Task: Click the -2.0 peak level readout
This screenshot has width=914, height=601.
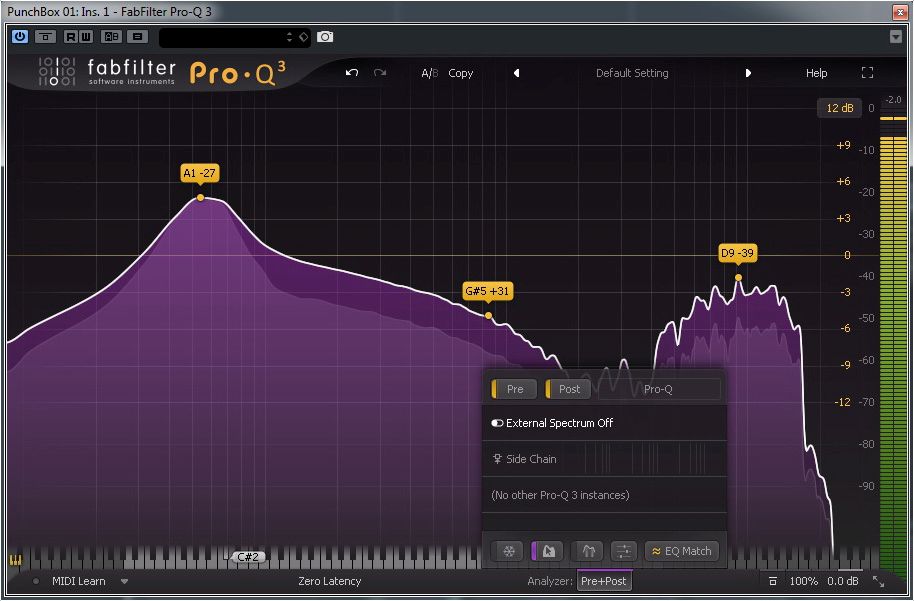Action: click(893, 100)
